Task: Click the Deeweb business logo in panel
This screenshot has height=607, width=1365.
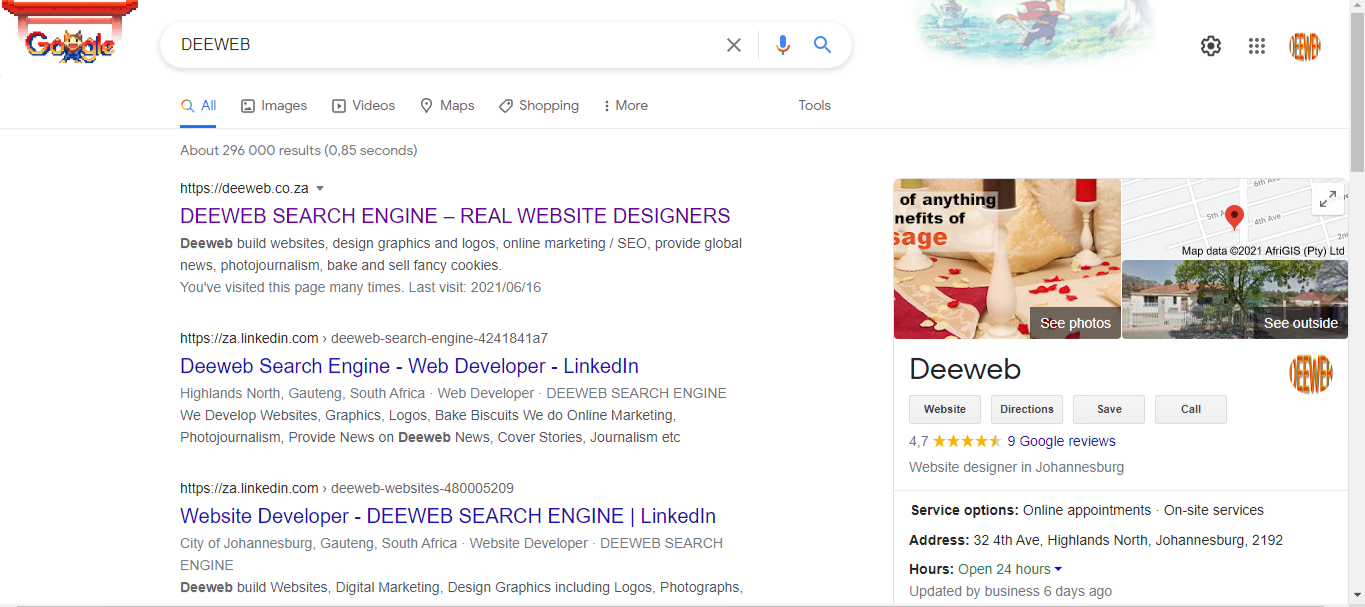Action: [x=1311, y=375]
